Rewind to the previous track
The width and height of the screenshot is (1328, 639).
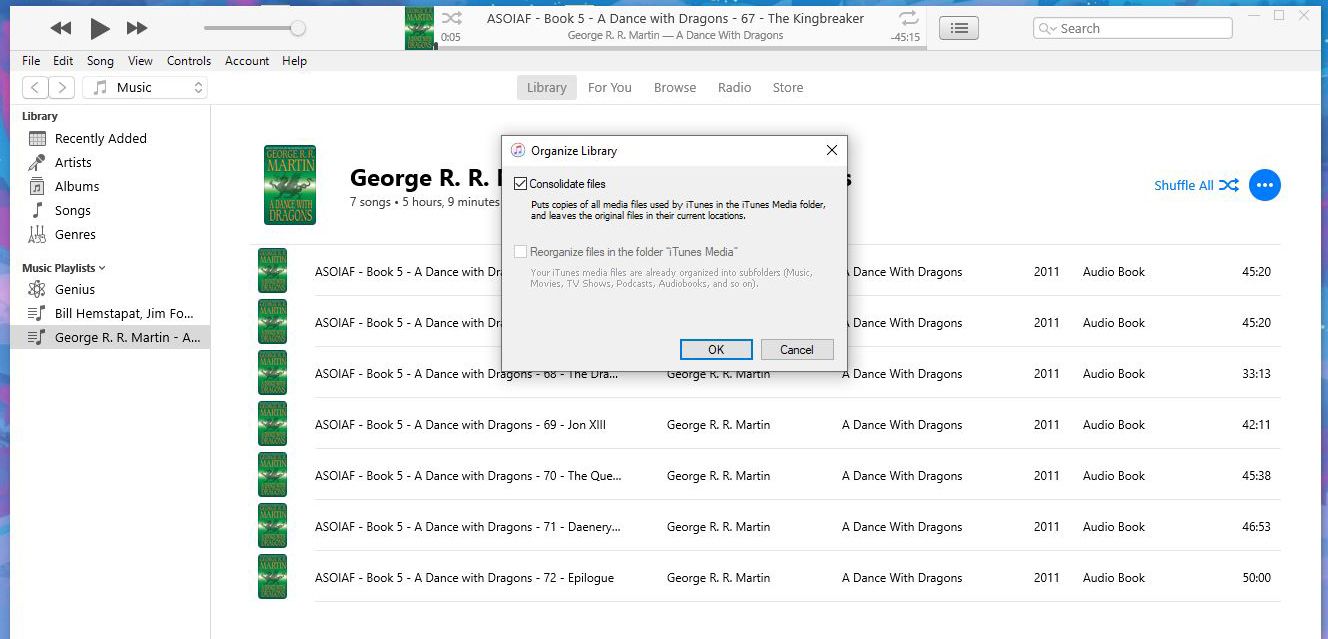[61, 29]
